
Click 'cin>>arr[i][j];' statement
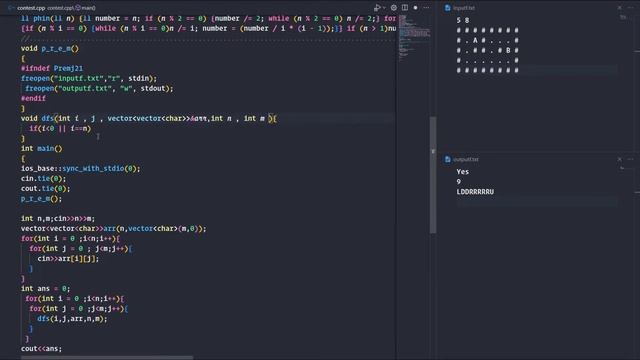(68, 259)
